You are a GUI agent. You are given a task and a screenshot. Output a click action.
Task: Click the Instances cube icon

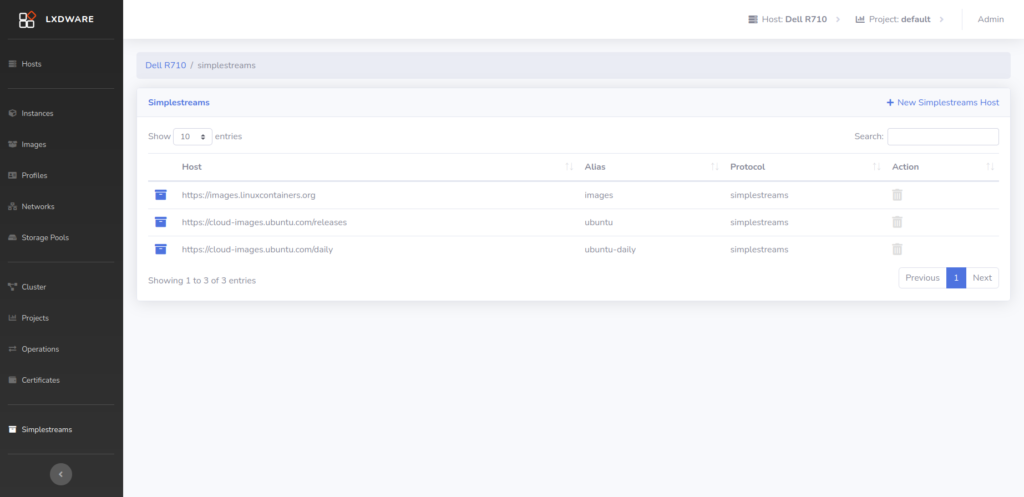click(12, 113)
